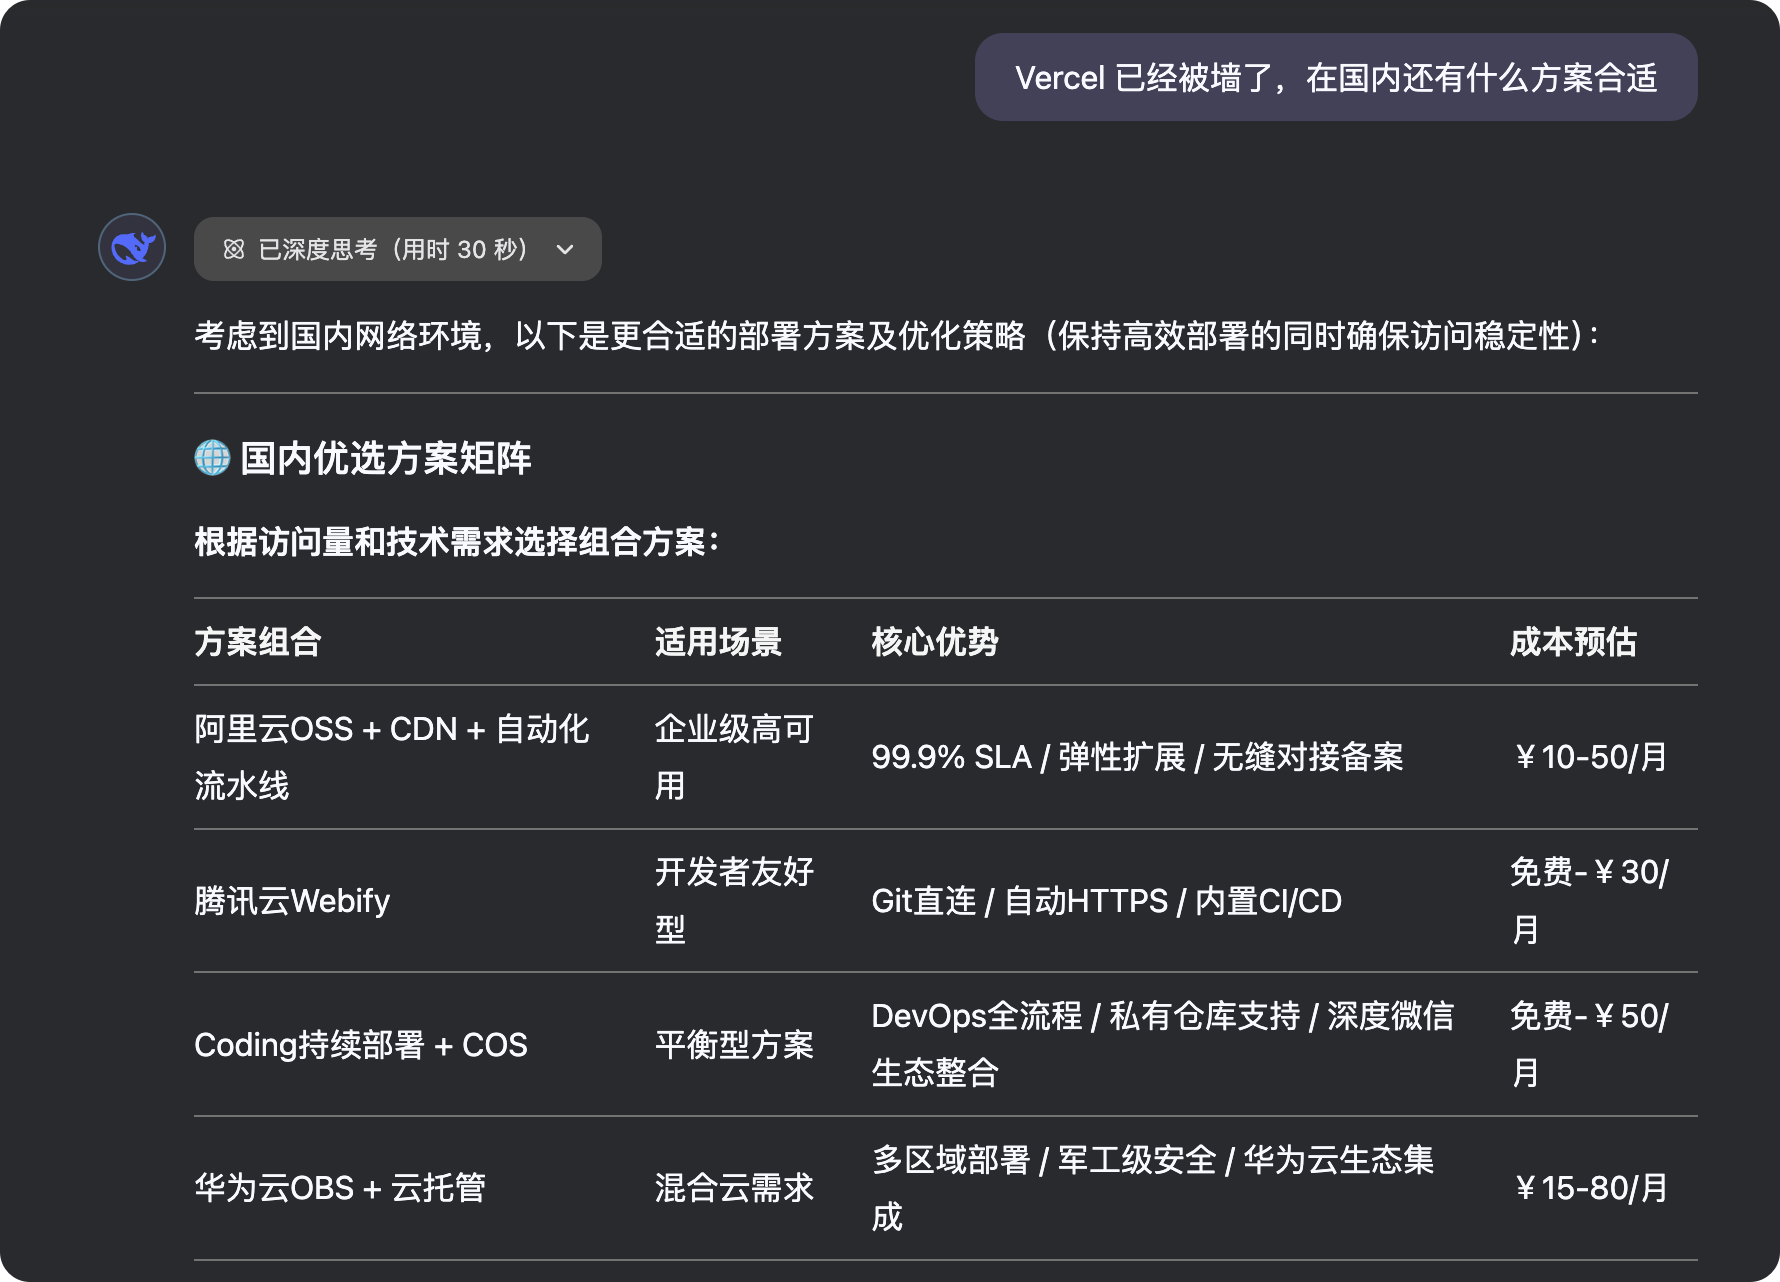Screen dimensions: 1780x1282
Task: Click the cell Coding持续部署 + COS
Action: pyautogui.click(x=361, y=1045)
